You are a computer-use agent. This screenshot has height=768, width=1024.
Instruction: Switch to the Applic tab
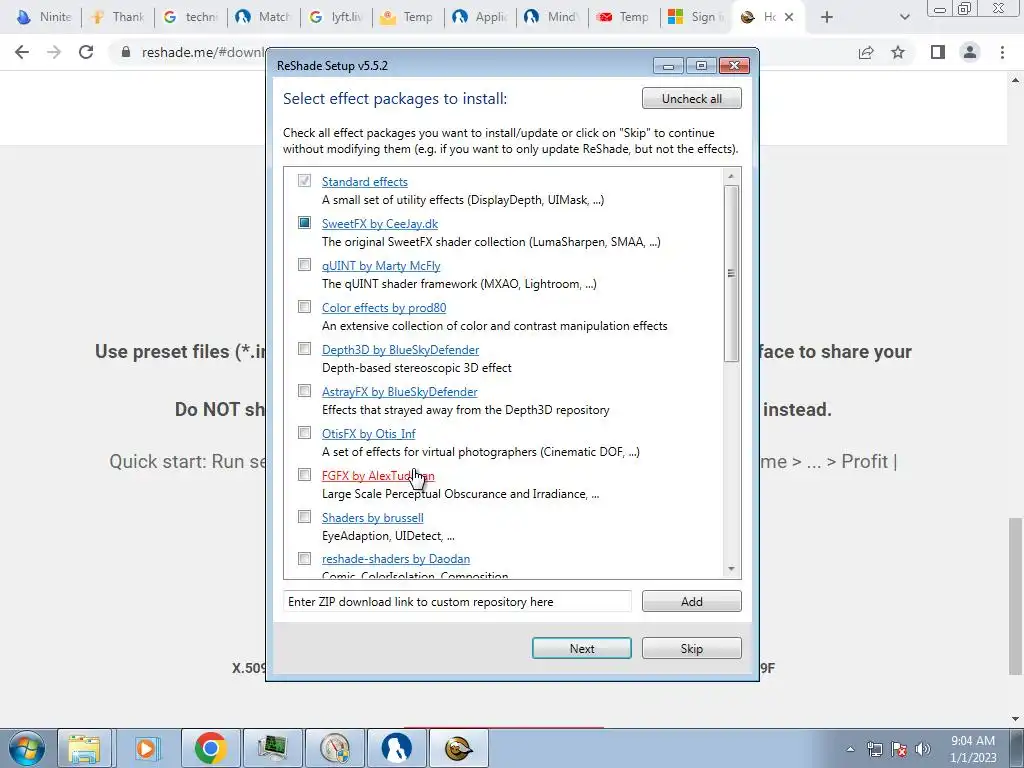pos(480,17)
